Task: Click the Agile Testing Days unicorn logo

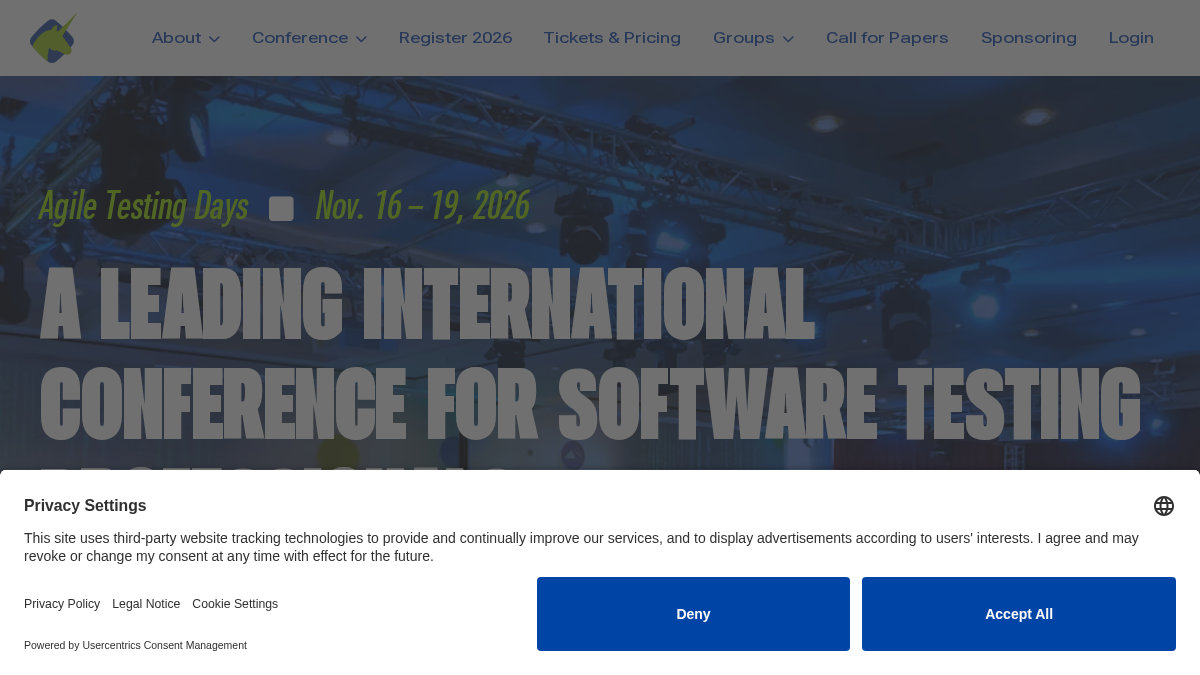Action: pyautogui.click(x=53, y=38)
